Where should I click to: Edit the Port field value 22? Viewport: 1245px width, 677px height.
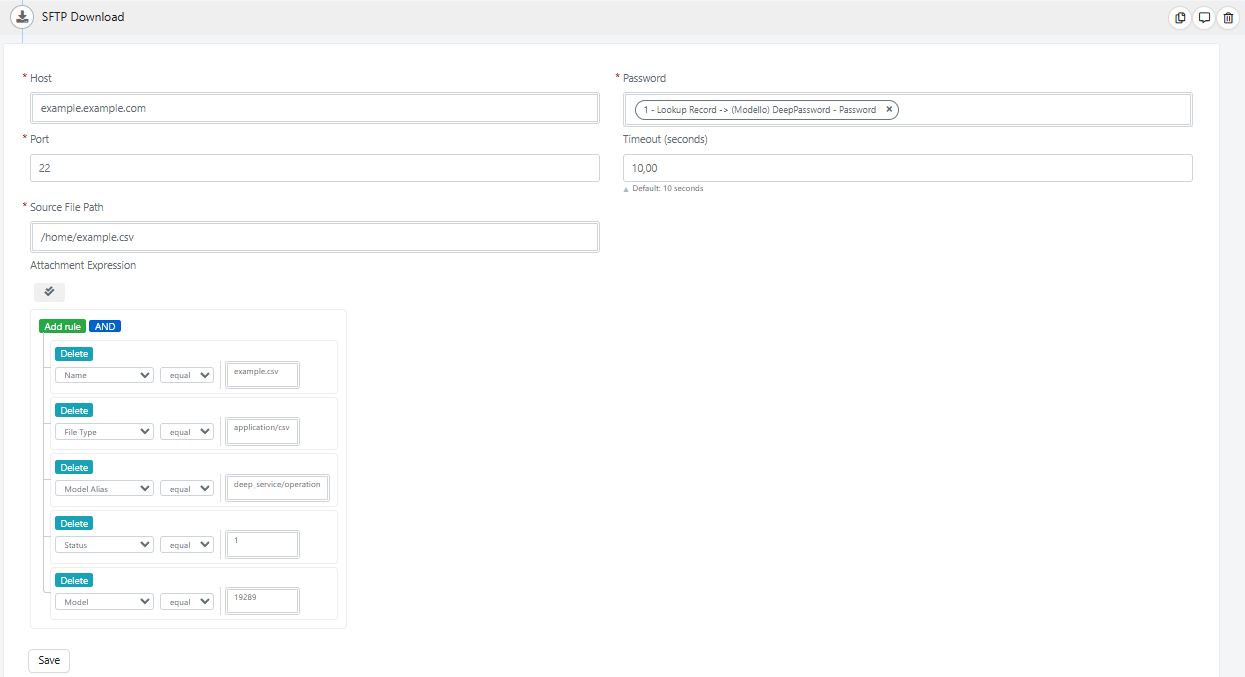point(315,168)
